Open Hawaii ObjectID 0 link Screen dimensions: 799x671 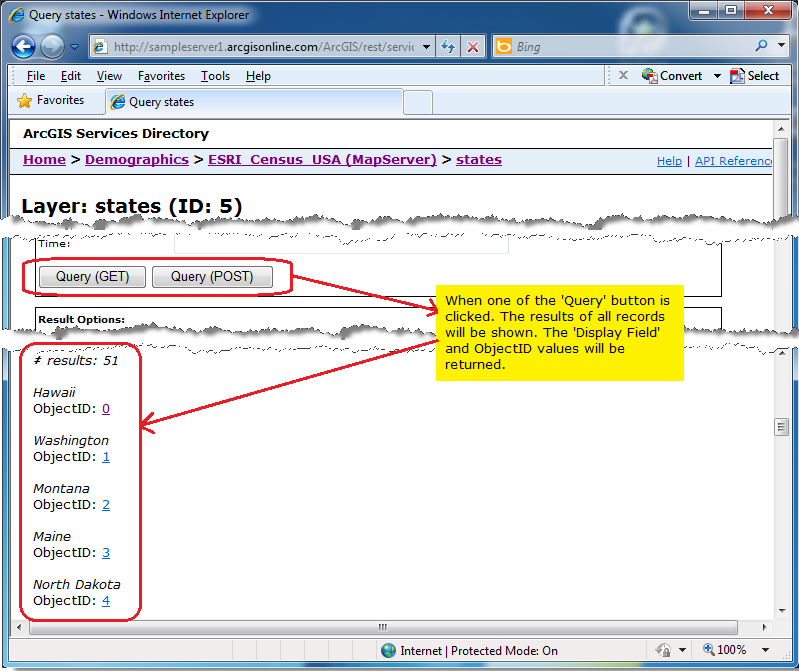click(x=105, y=409)
